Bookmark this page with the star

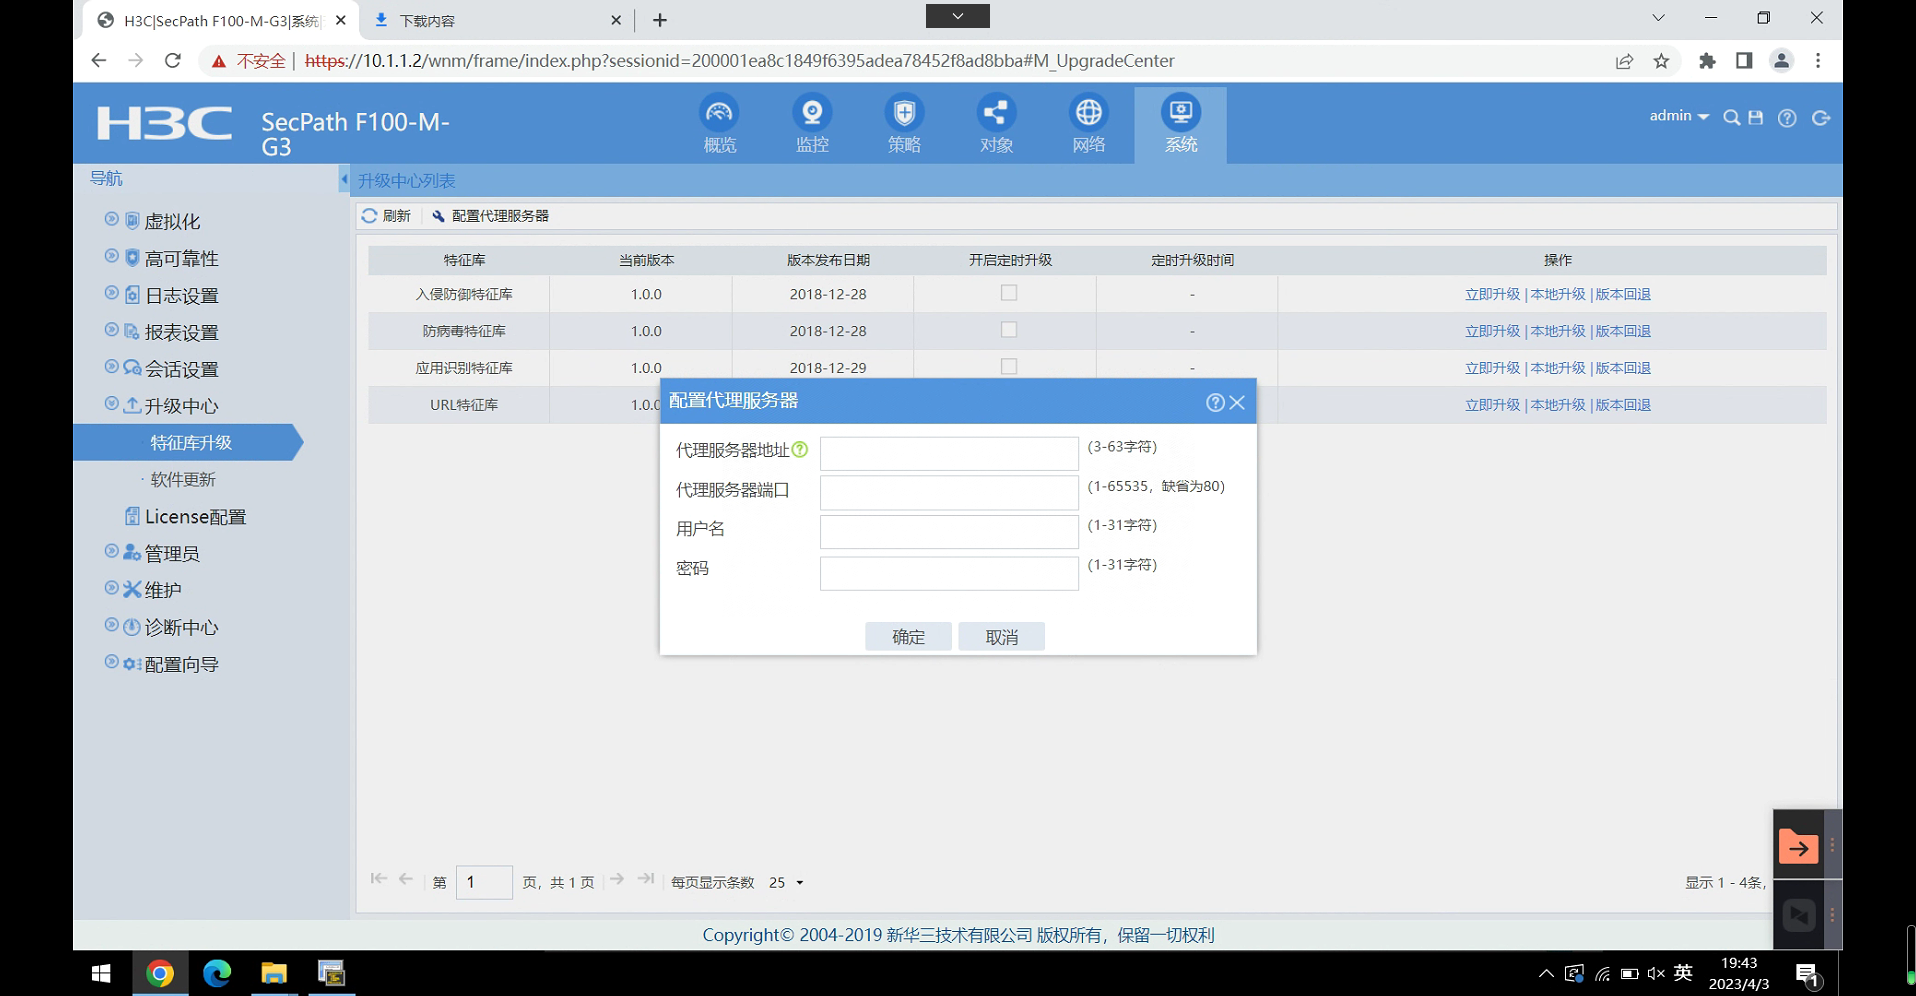1661,61
